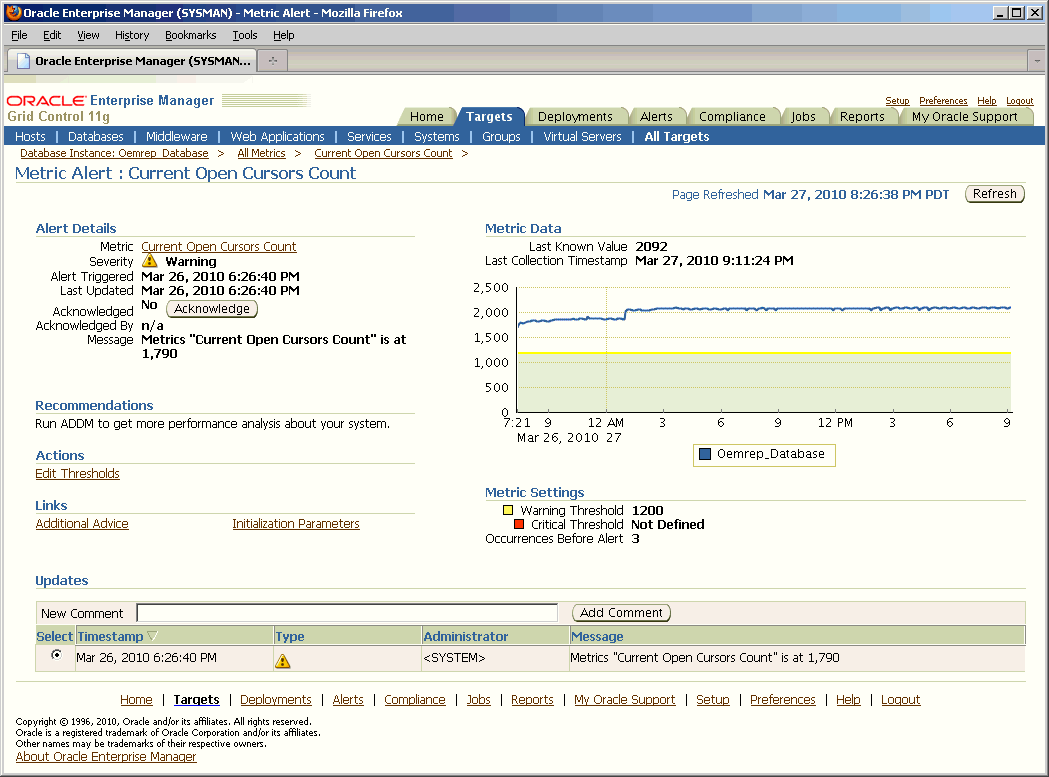Select the Mar 26 update row radio button

56,655
